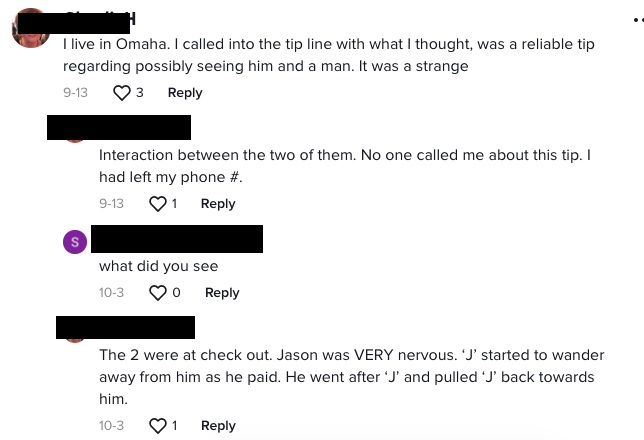
Task: Reply to the 'Jason was VERY nervous' comment
Action: point(218,426)
